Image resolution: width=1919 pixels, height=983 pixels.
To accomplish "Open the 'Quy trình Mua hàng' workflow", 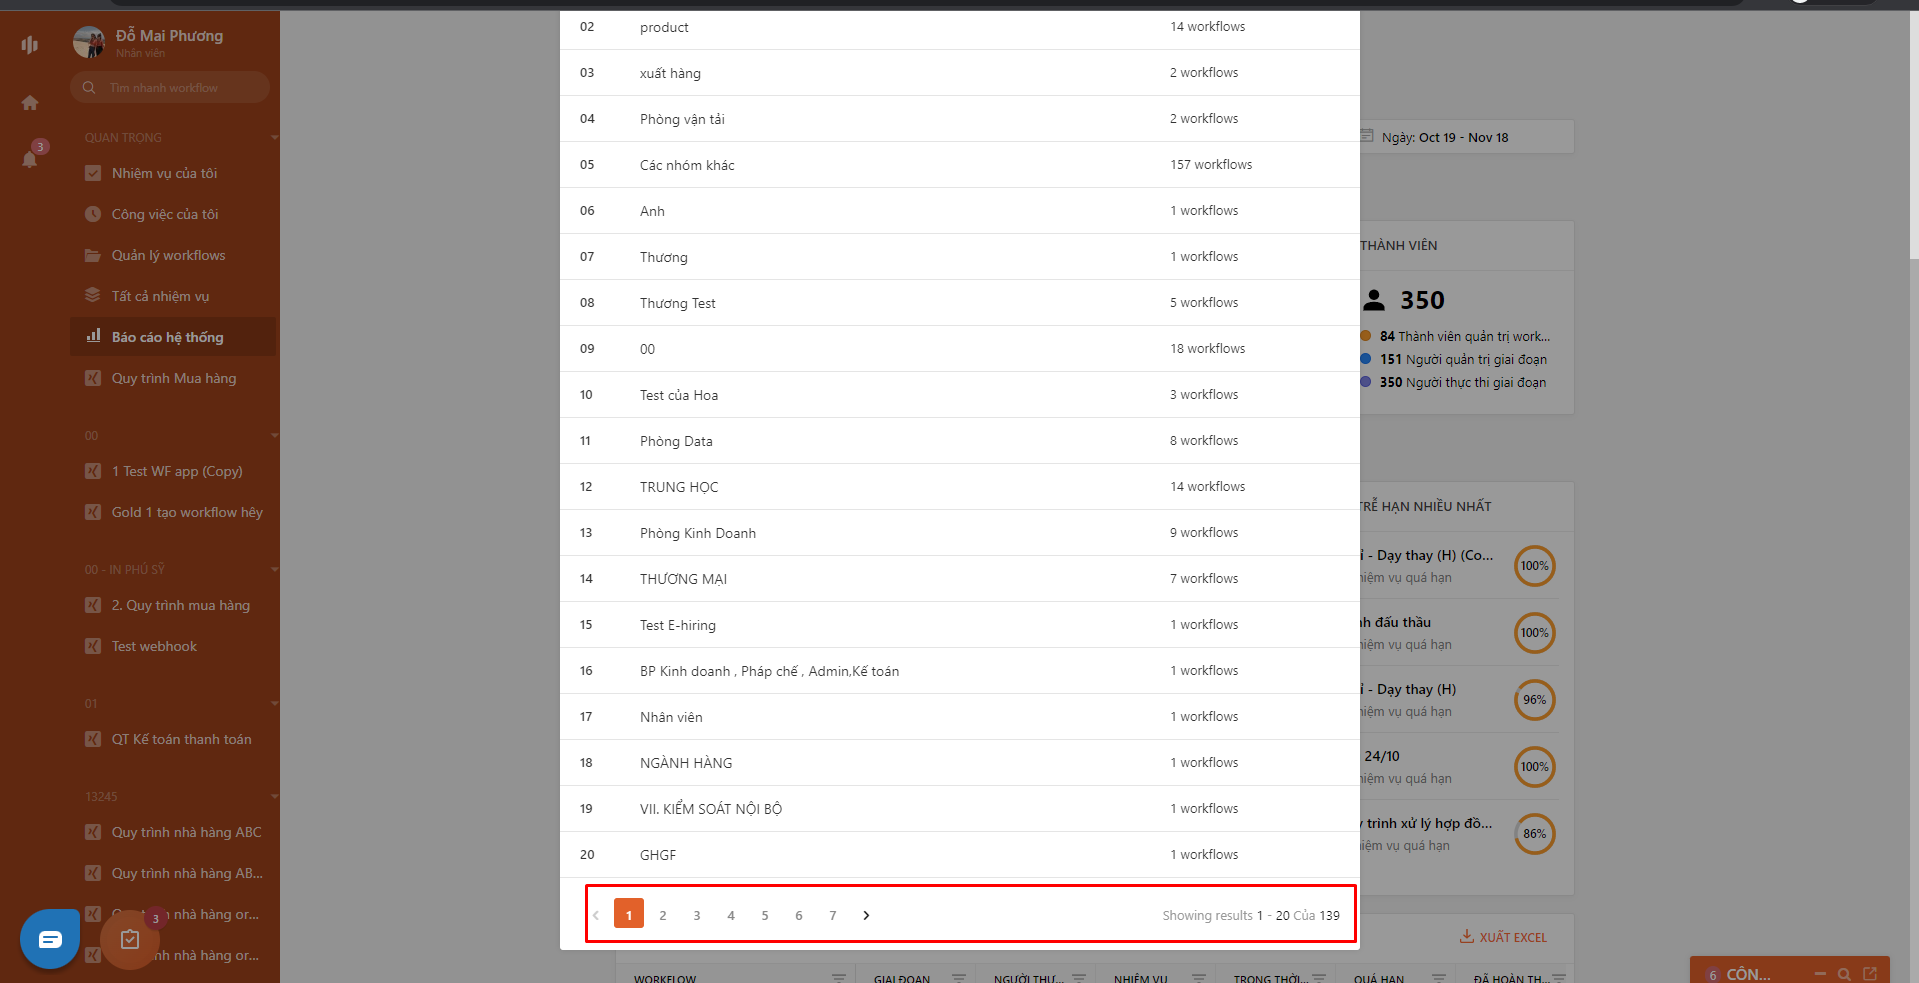I will pyautogui.click(x=172, y=378).
